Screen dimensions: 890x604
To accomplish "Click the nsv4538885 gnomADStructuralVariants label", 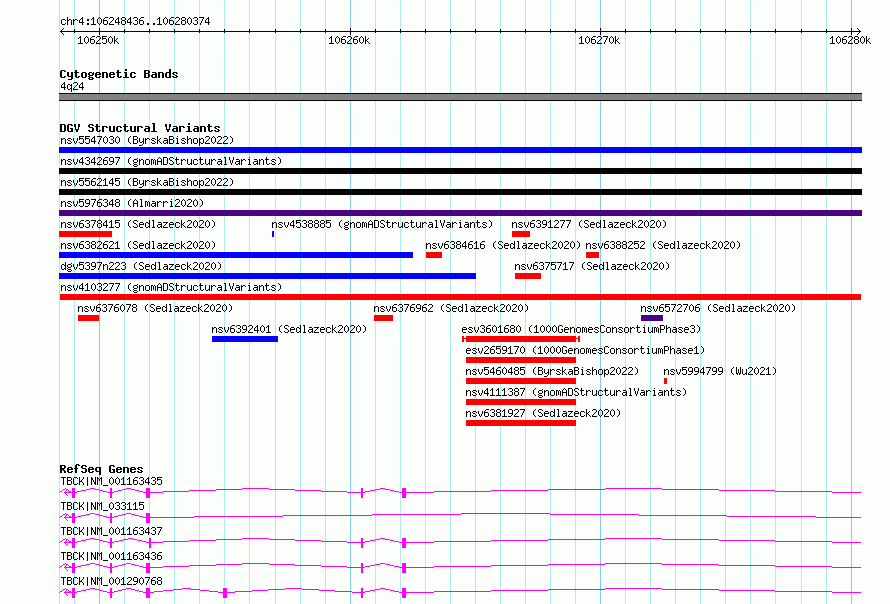I will (382, 224).
